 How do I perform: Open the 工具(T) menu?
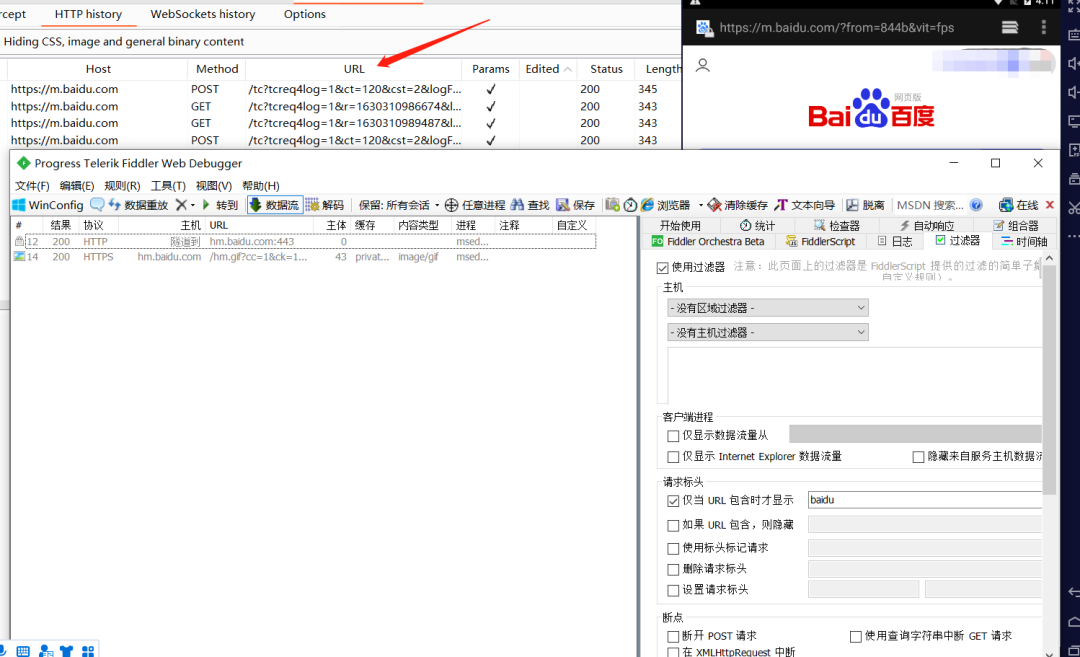(168, 186)
